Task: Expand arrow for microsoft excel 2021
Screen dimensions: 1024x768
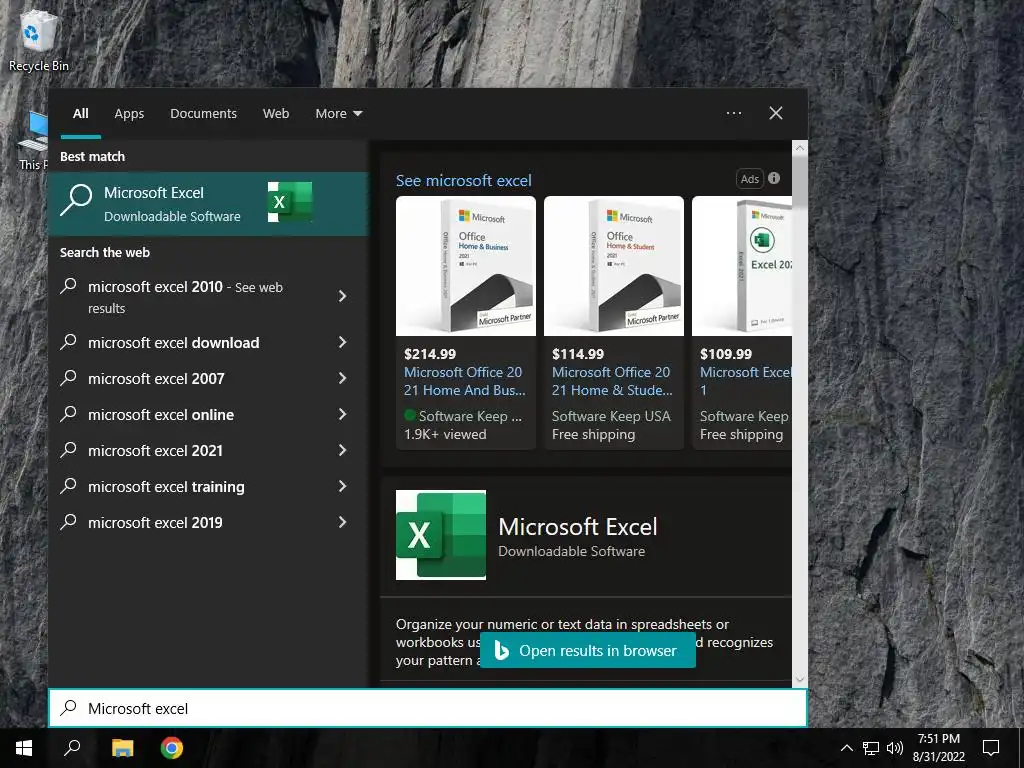Action: coord(342,450)
